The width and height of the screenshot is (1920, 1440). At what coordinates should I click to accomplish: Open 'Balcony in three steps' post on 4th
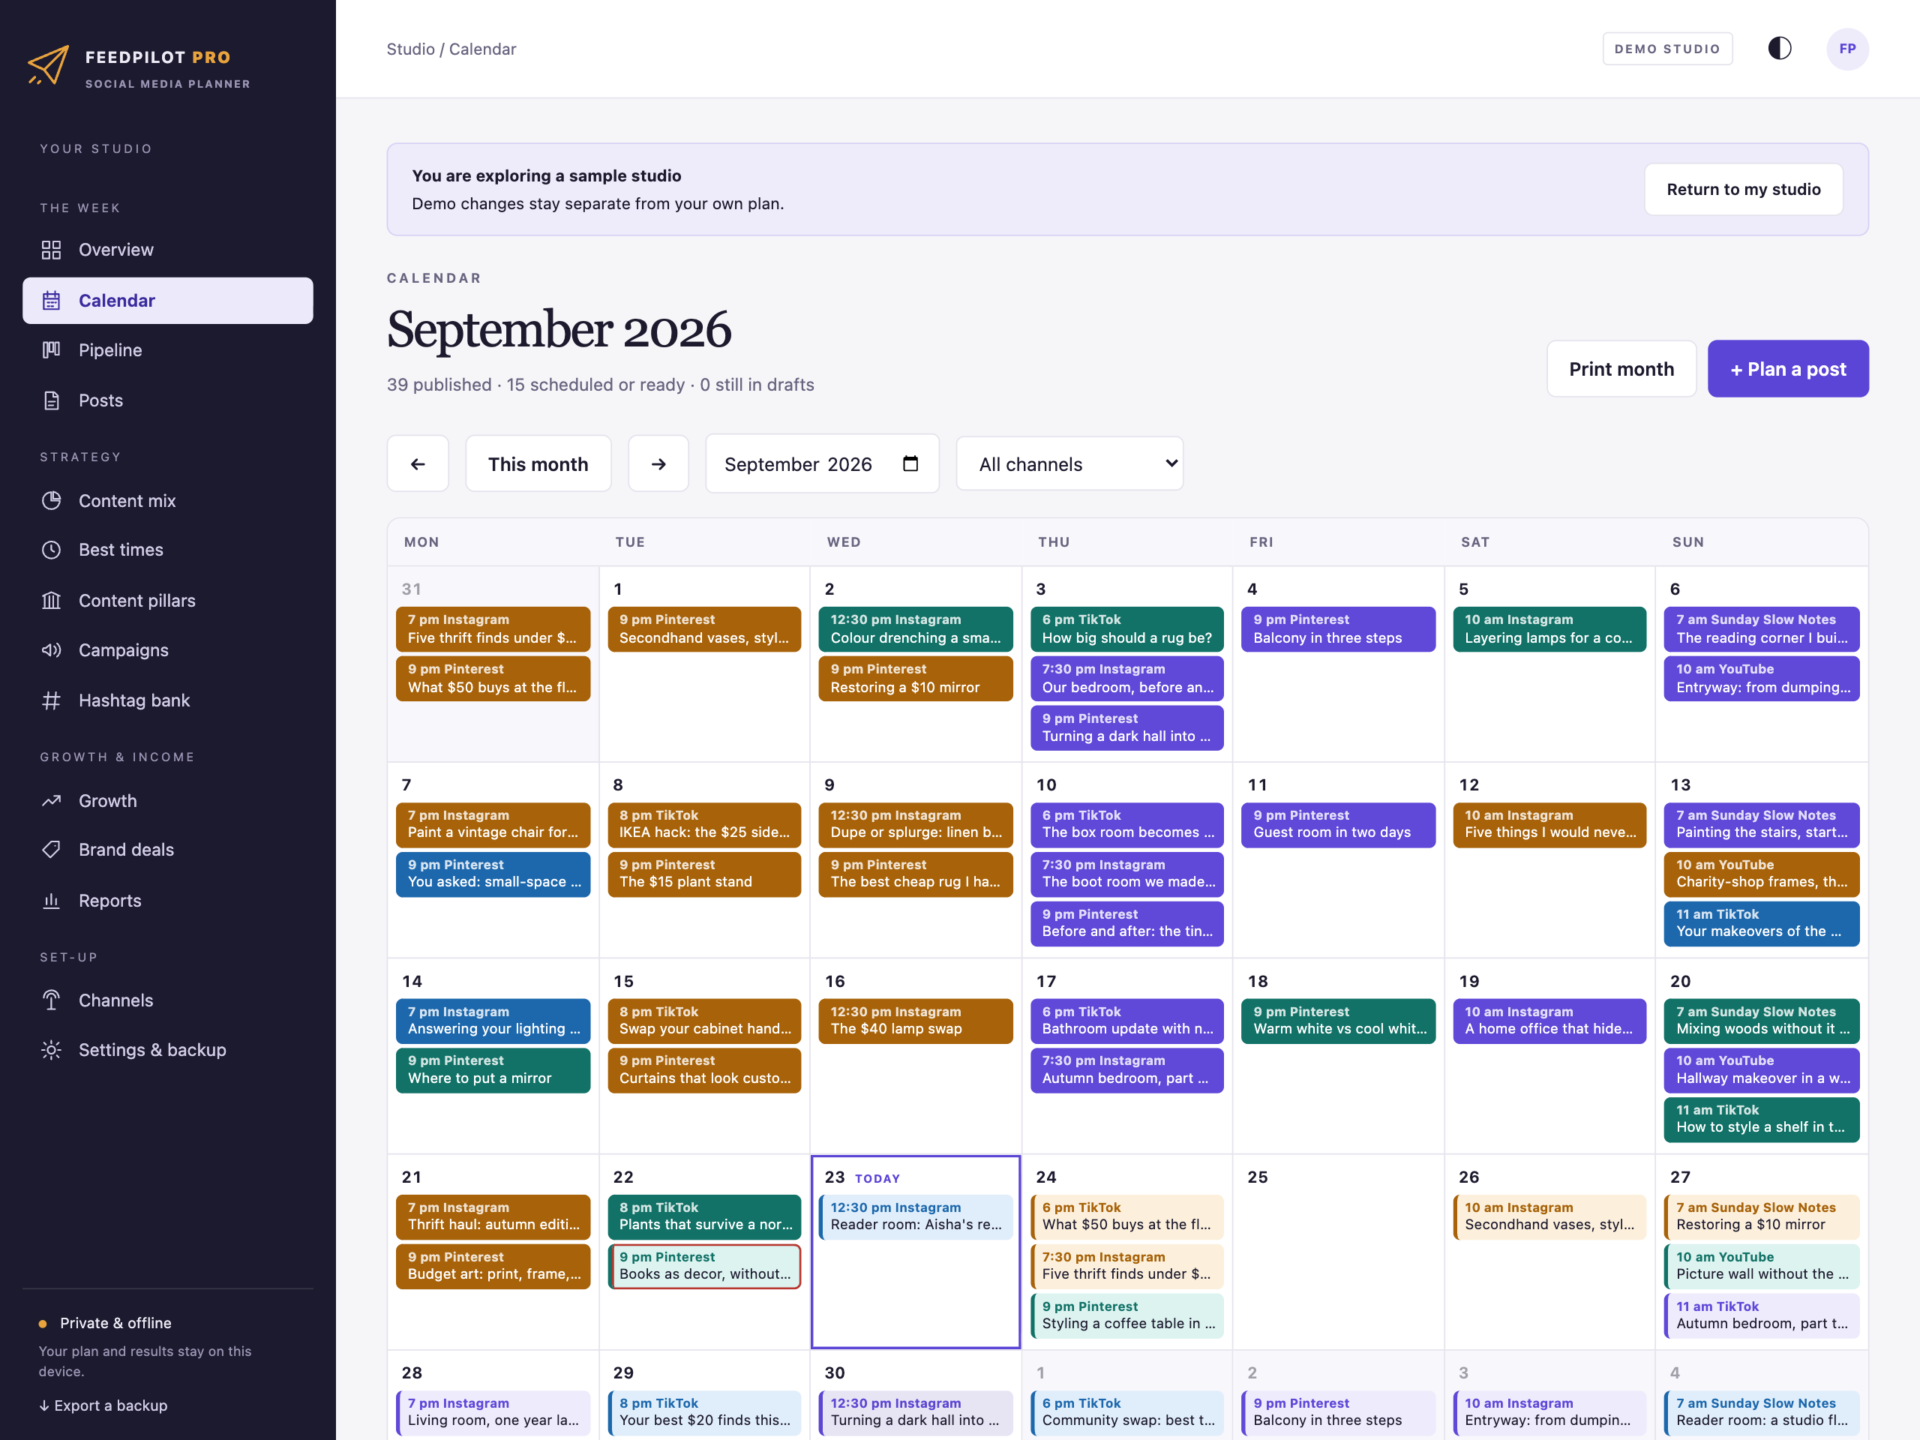pos(1338,629)
